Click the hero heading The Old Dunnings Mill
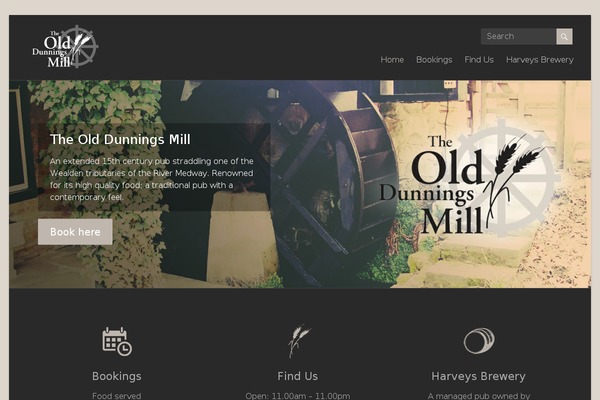The image size is (600, 400). pos(120,139)
